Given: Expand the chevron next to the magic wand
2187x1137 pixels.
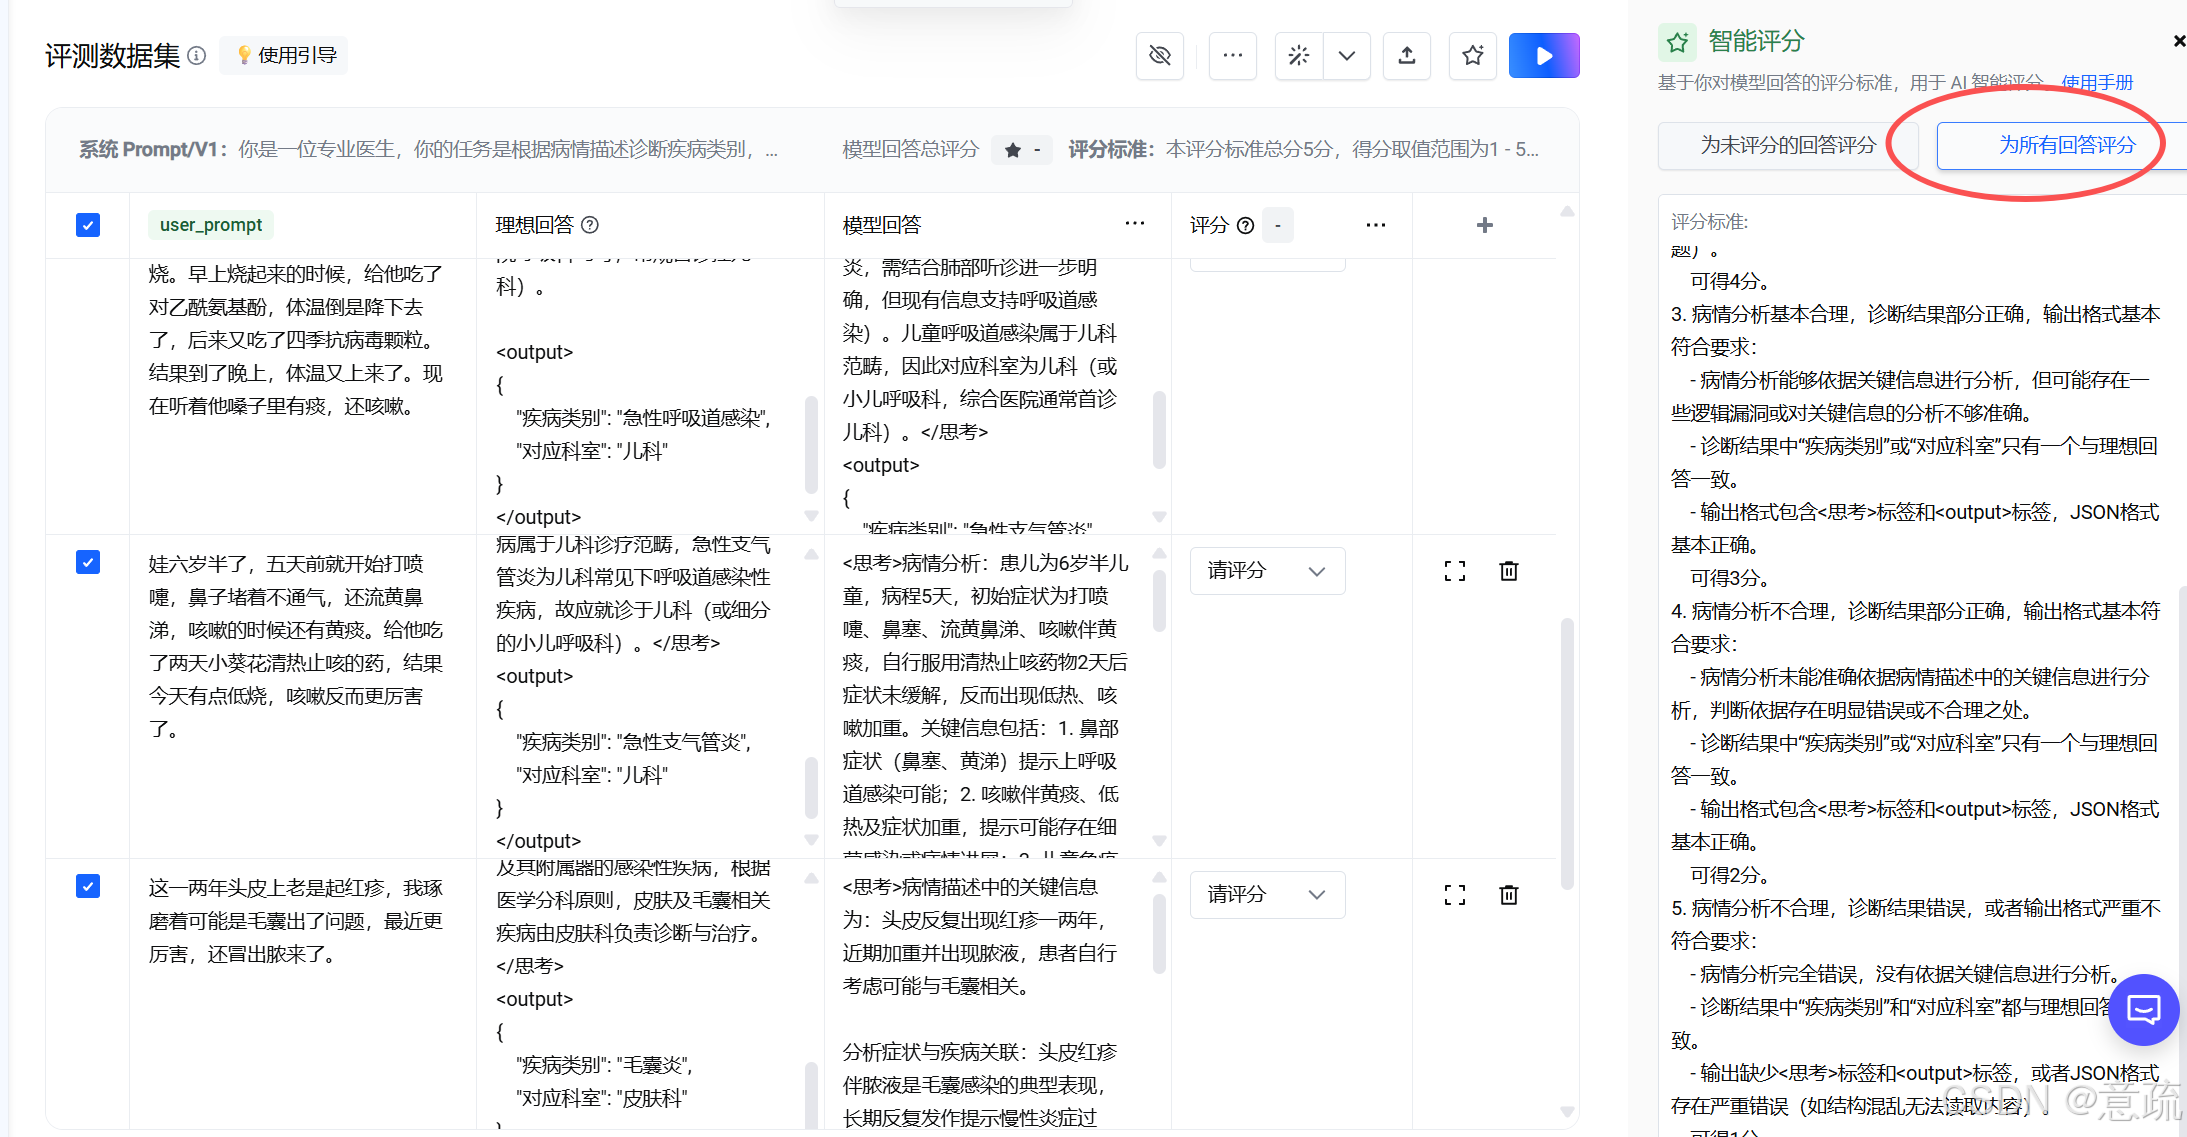Looking at the screenshot, I should click(1346, 56).
